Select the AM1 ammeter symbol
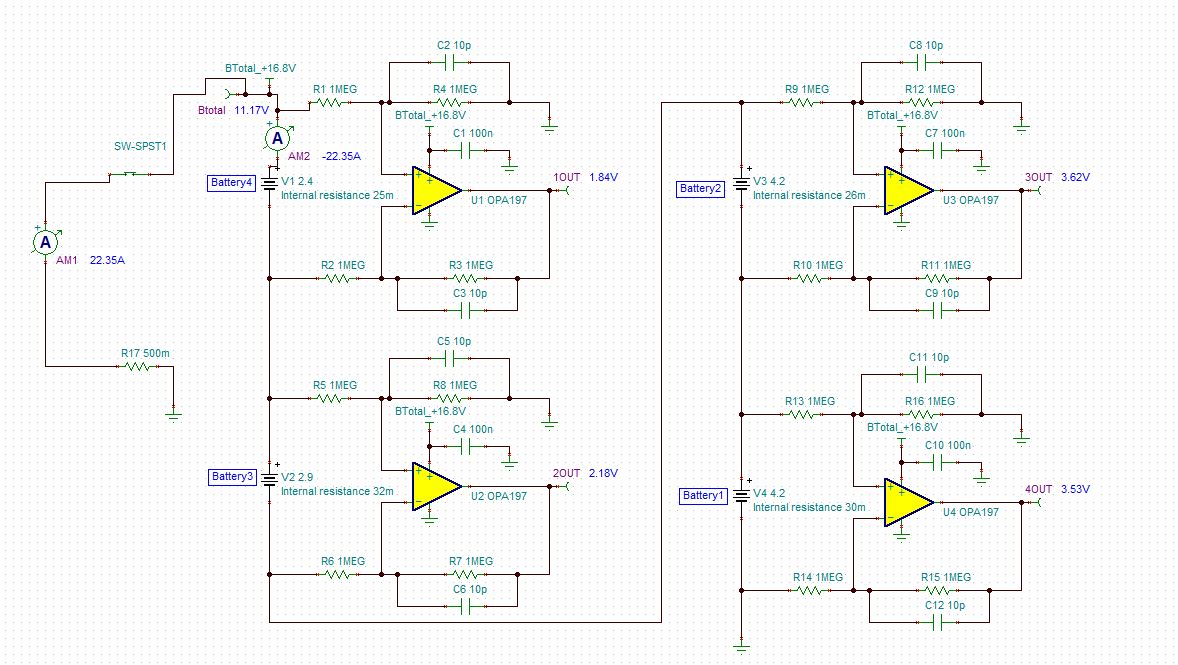This screenshot has height=665, width=1178. tap(46, 242)
